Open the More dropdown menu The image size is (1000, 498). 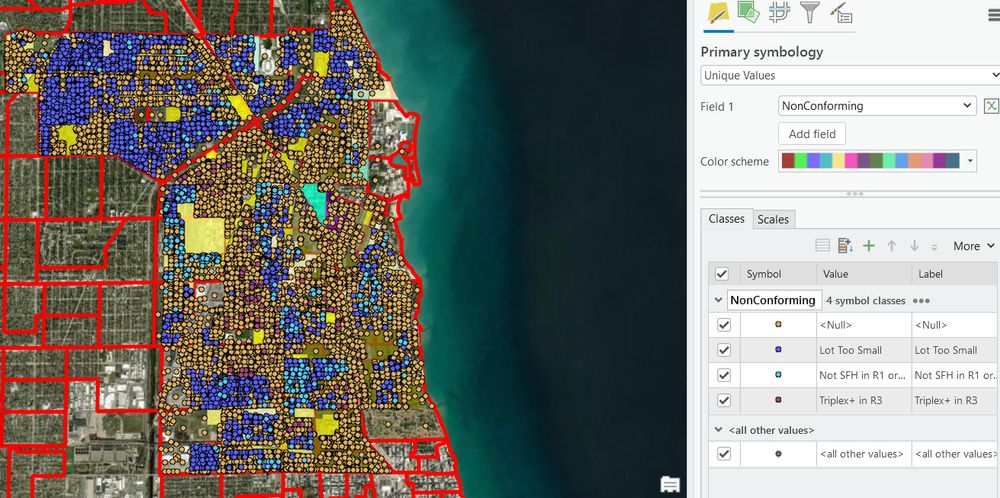[x=974, y=246]
